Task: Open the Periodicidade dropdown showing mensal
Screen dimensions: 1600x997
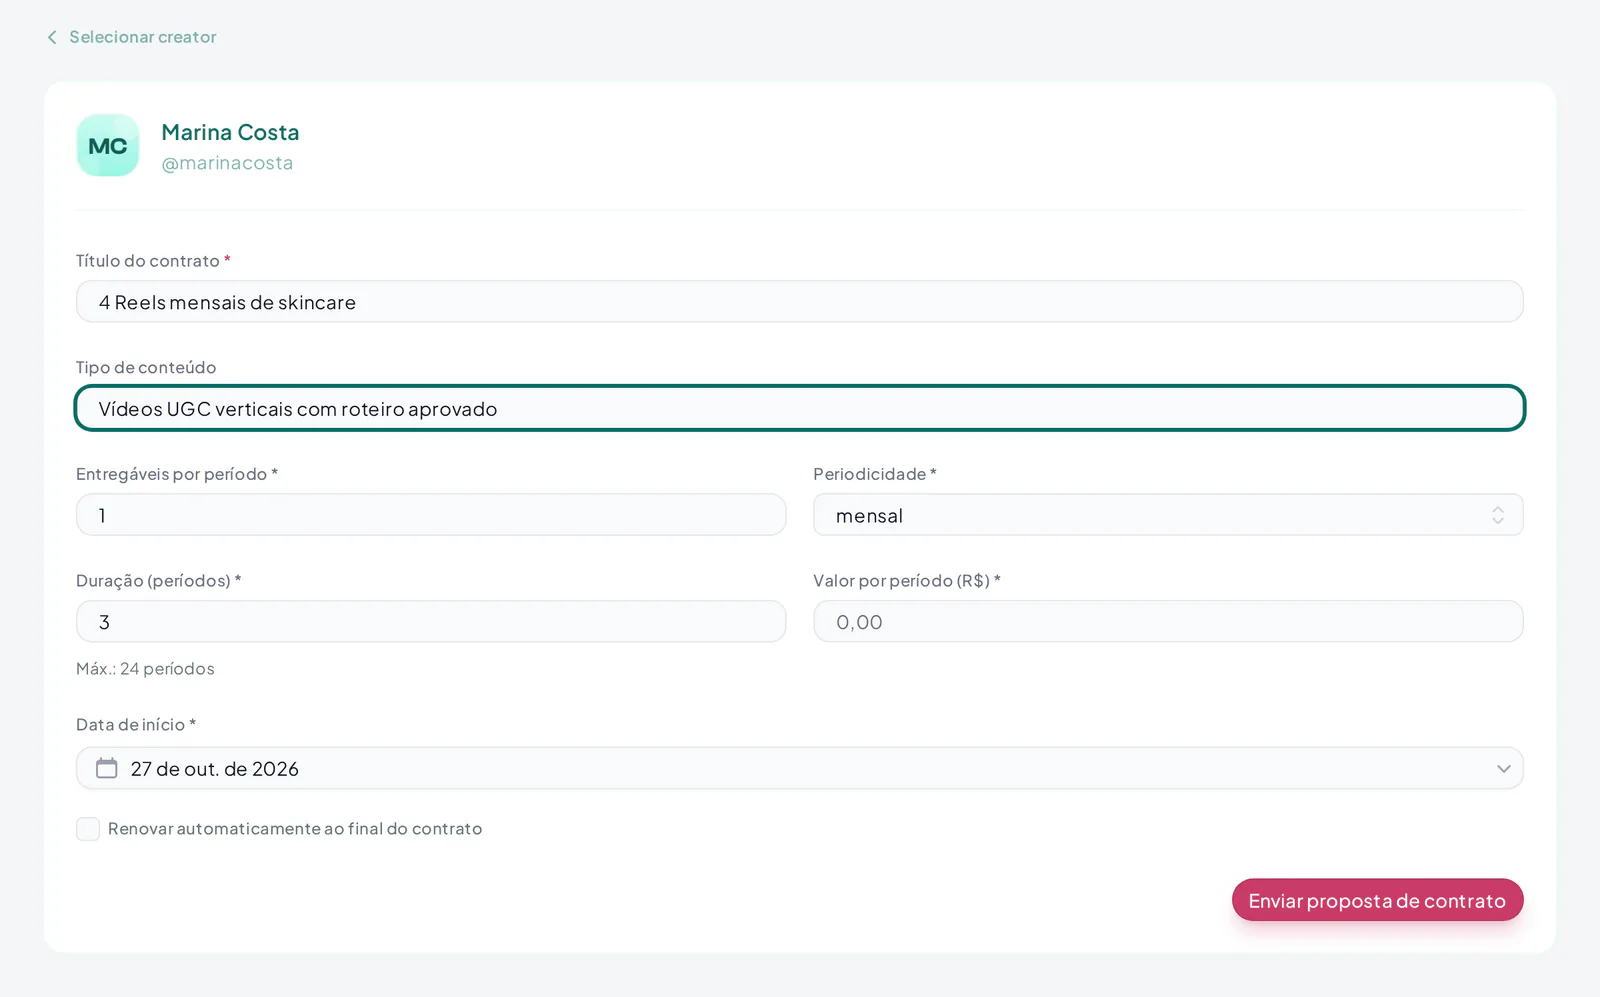Action: point(1168,515)
